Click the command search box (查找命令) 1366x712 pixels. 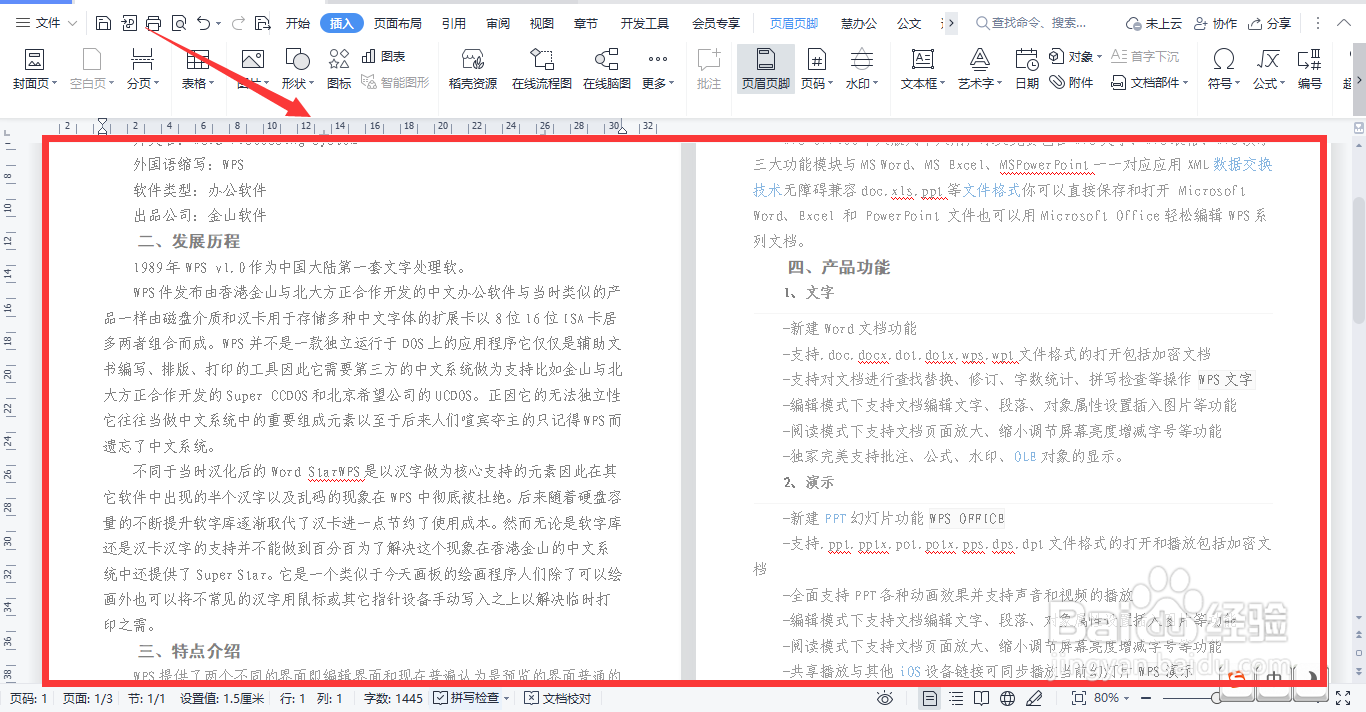pyautogui.click(x=1032, y=23)
